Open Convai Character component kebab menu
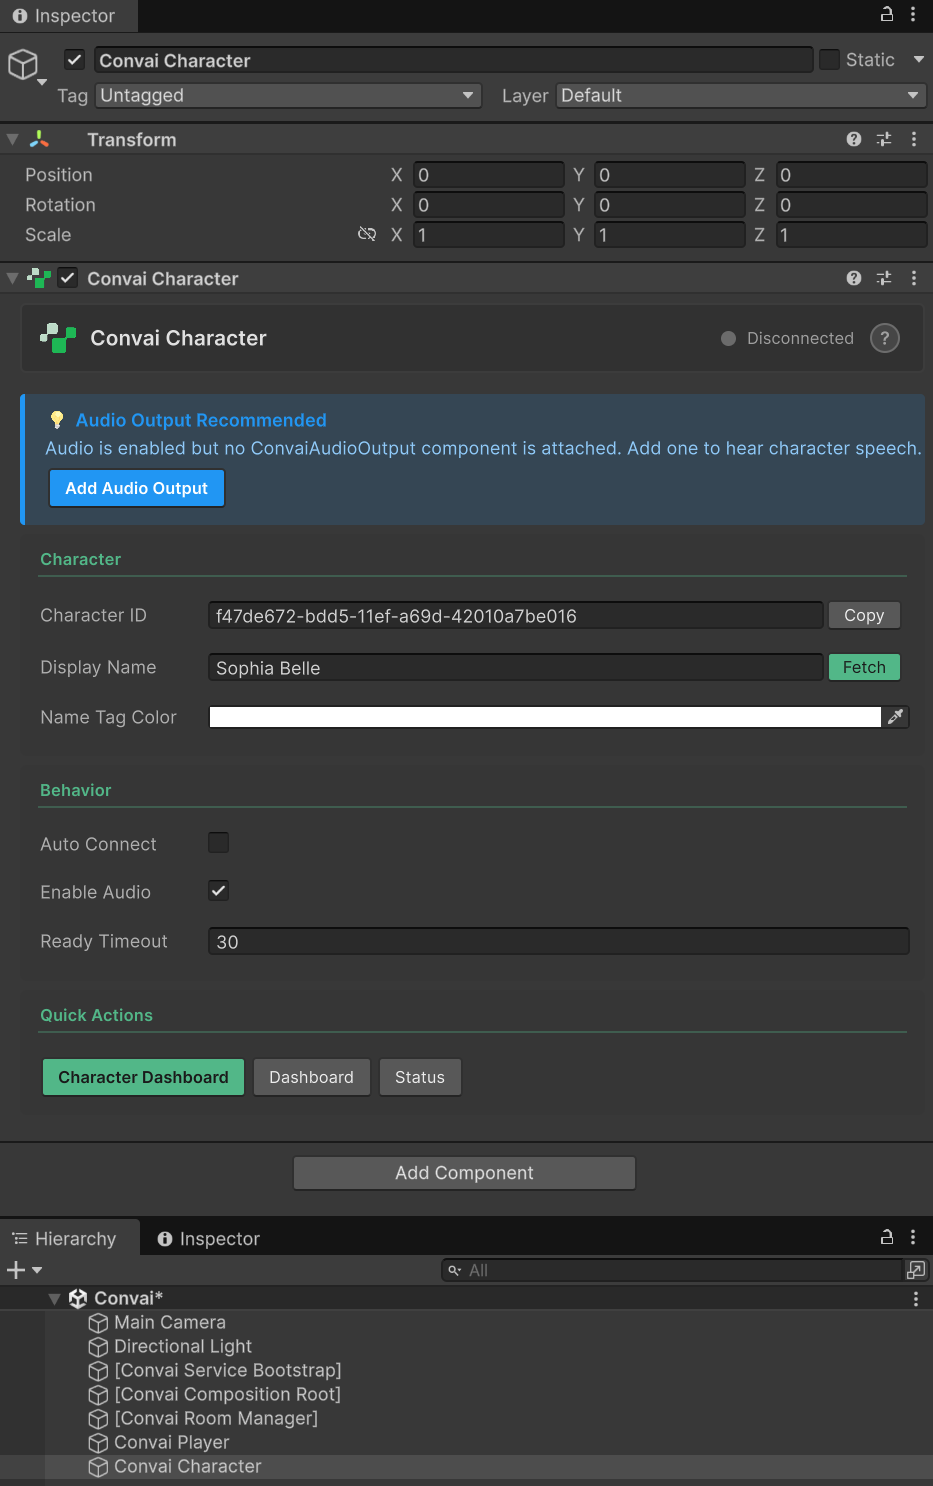Image resolution: width=933 pixels, height=1486 pixels. pyautogui.click(x=914, y=279)
